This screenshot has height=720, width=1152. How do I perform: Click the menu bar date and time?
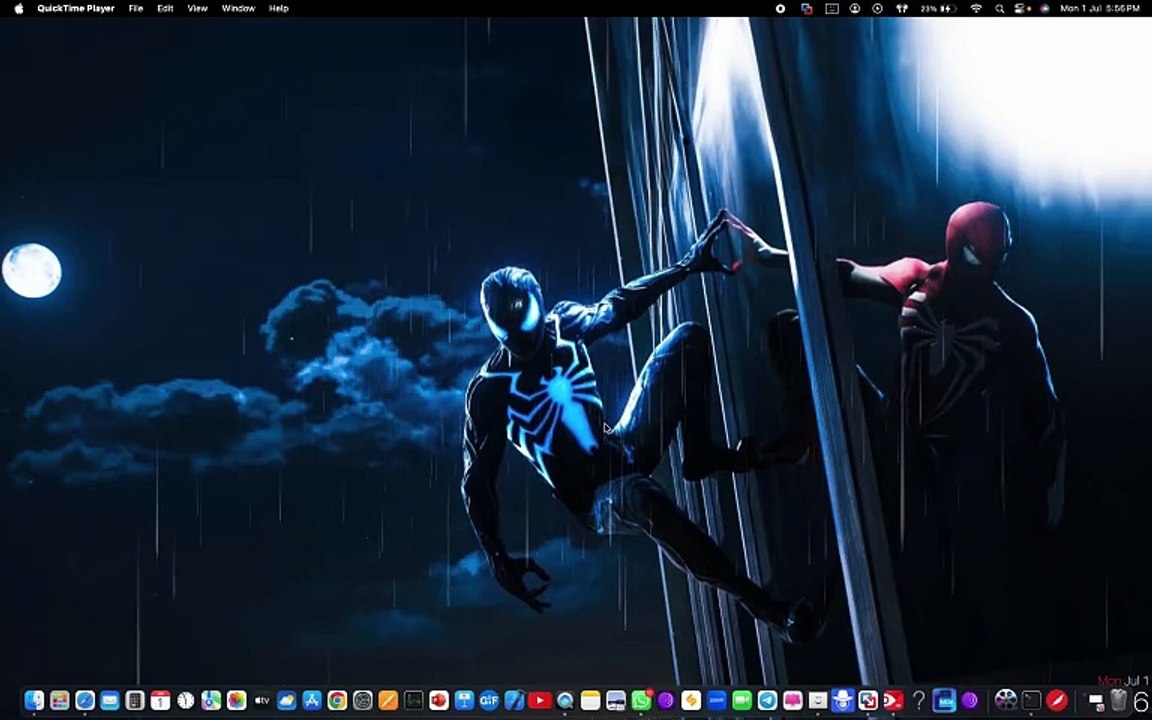pyautogui.click(x=1100, y=9)
